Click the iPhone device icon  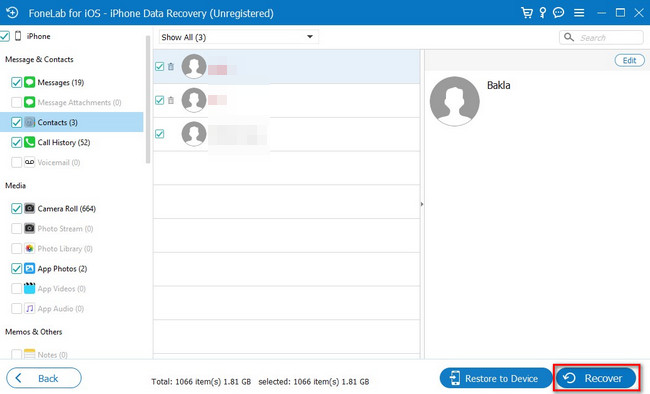pyautogui.click(x=18, y=36)
